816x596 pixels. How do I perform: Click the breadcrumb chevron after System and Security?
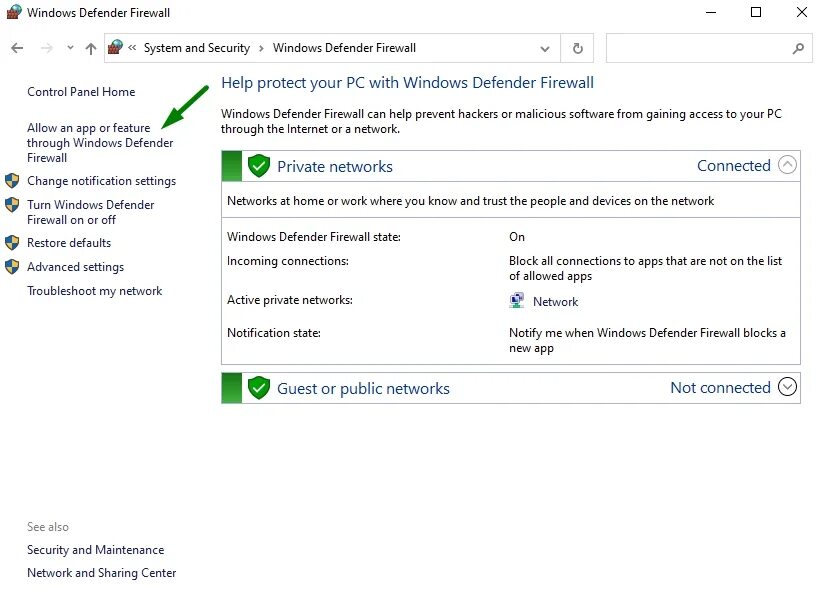pos(261,48)
